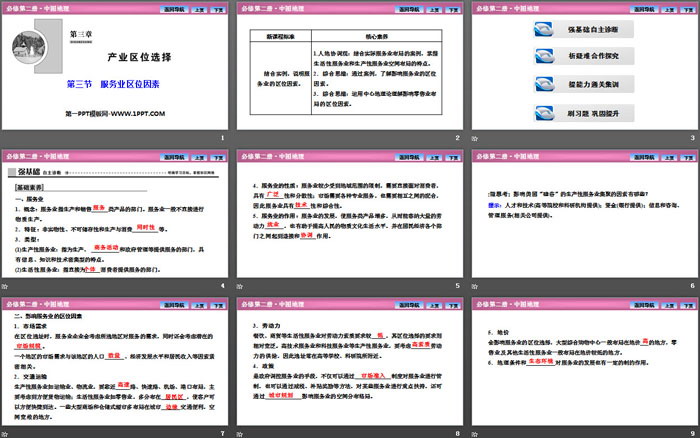
Task: Click 返回导航 button in slide 1 header
Action: point(174,9)
